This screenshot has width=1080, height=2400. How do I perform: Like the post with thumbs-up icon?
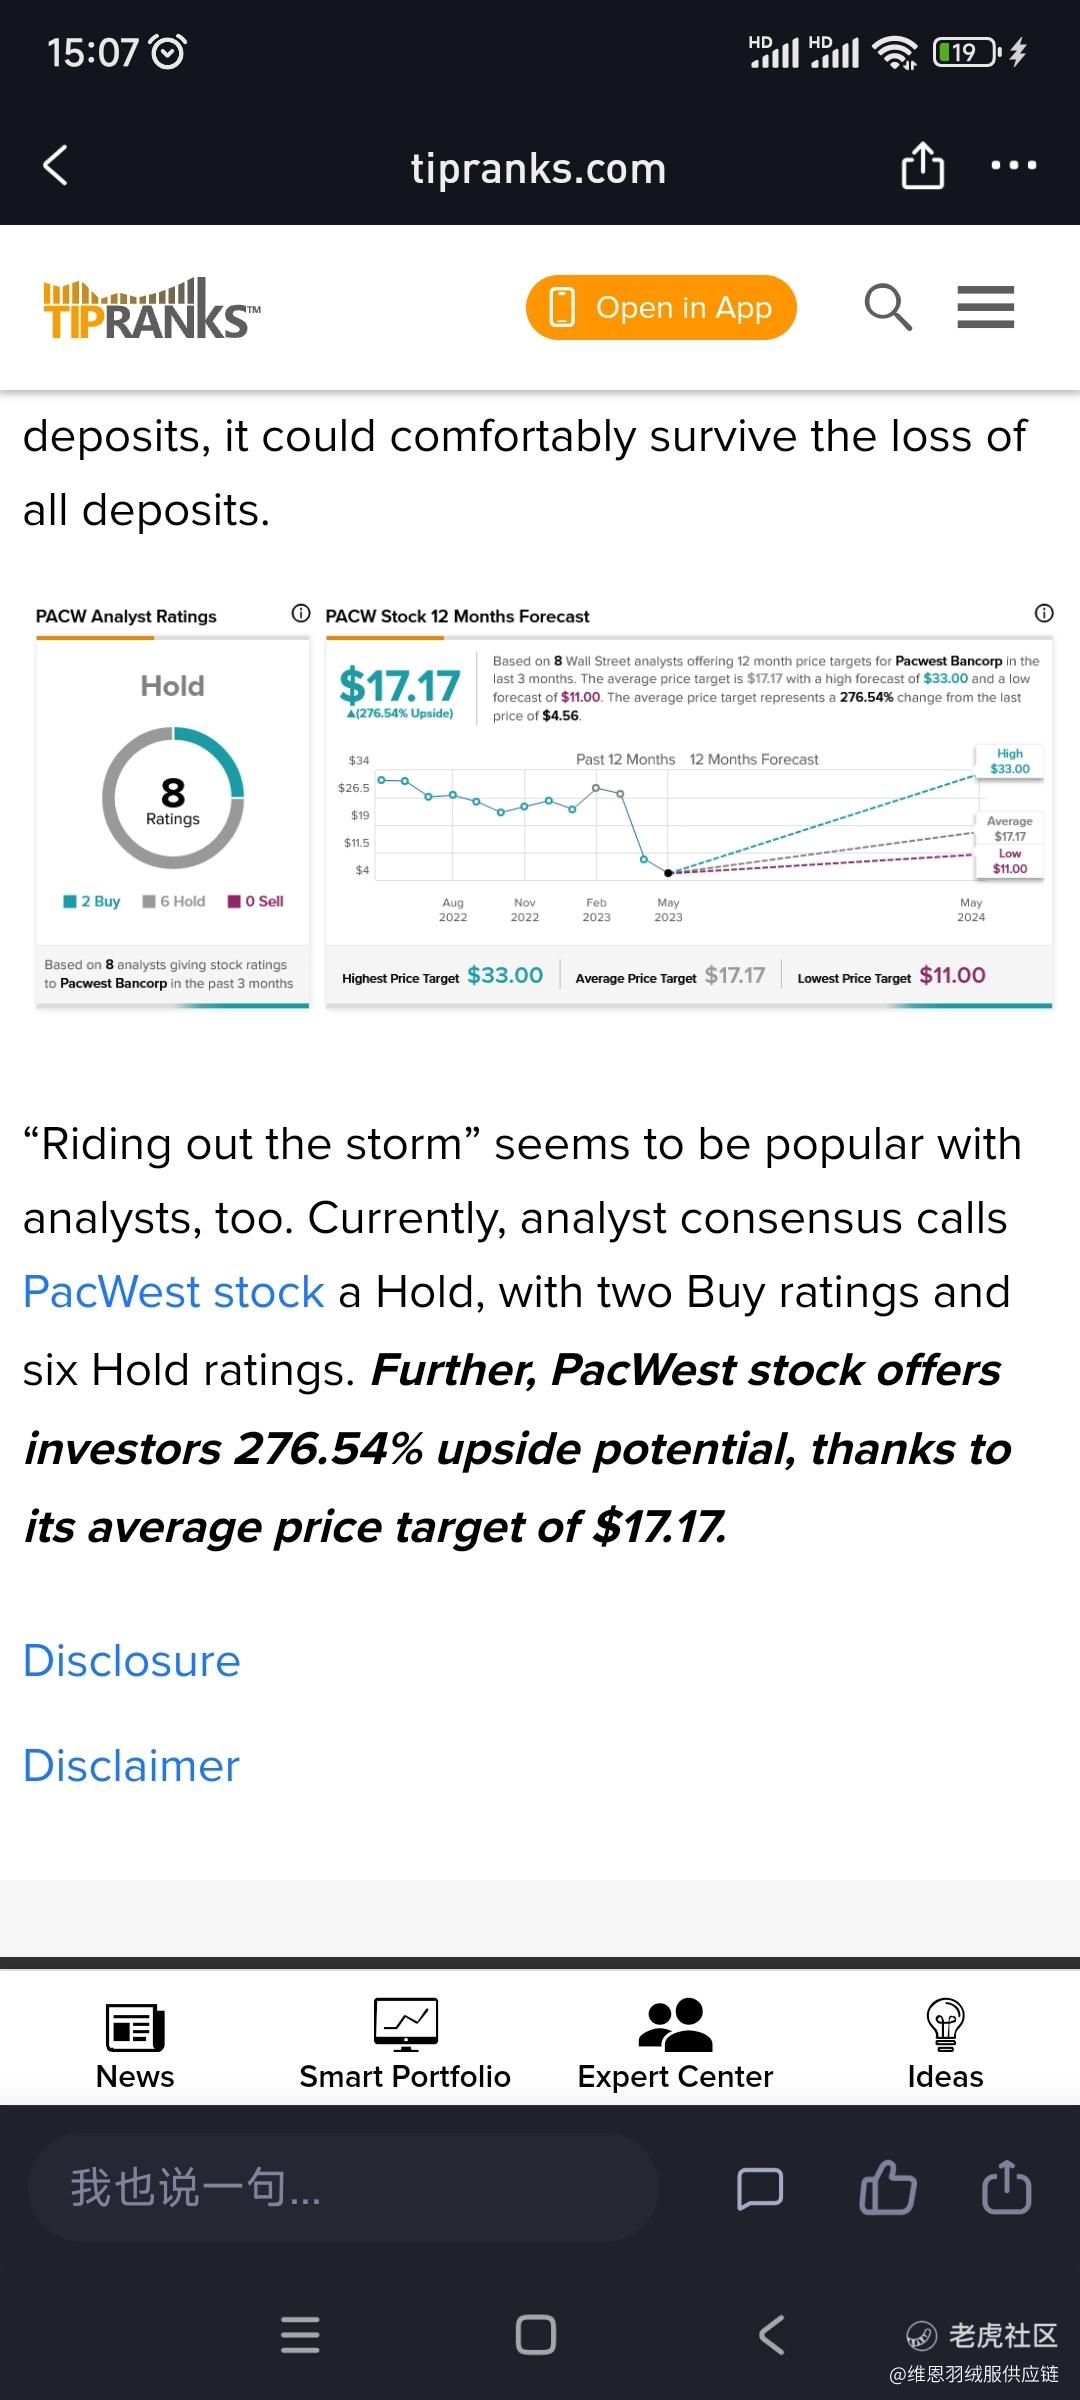[887, 2187]
